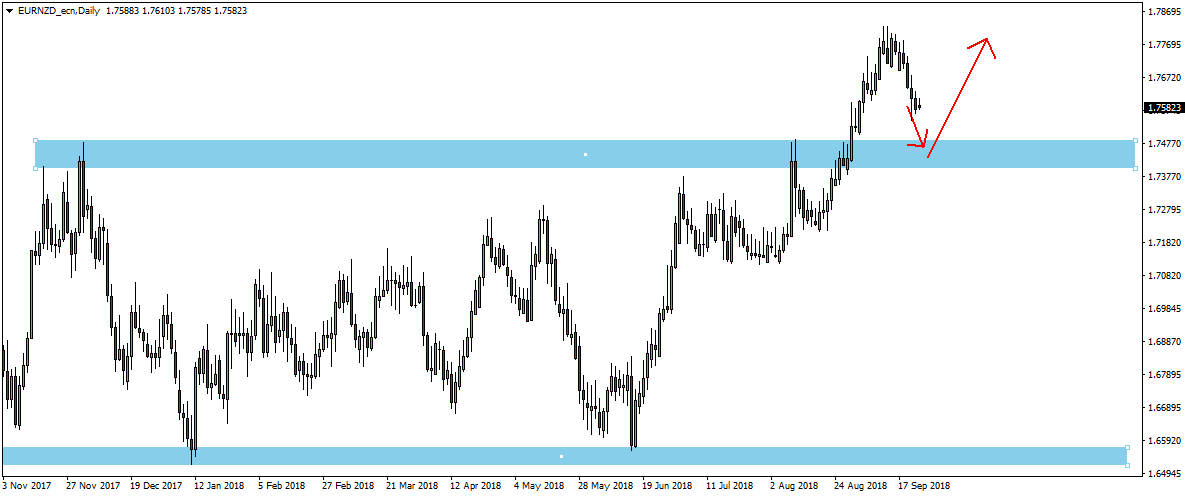Grab the center handle of upper blue rectangle

point(585,155)
